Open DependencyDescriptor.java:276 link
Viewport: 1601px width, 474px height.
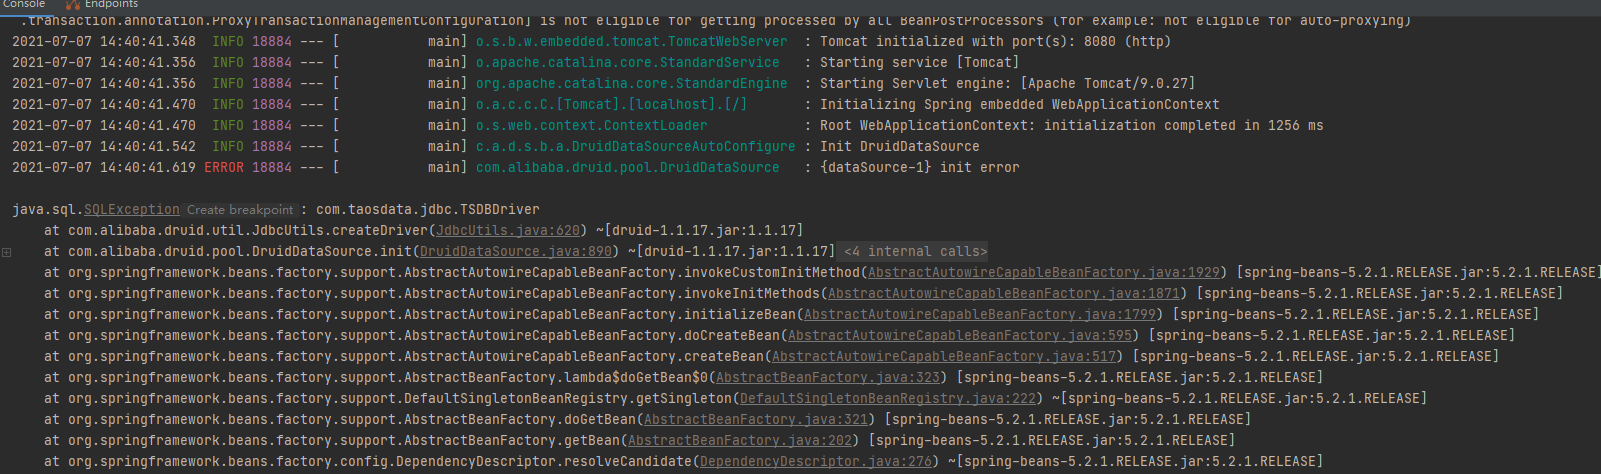click(816, 462)
